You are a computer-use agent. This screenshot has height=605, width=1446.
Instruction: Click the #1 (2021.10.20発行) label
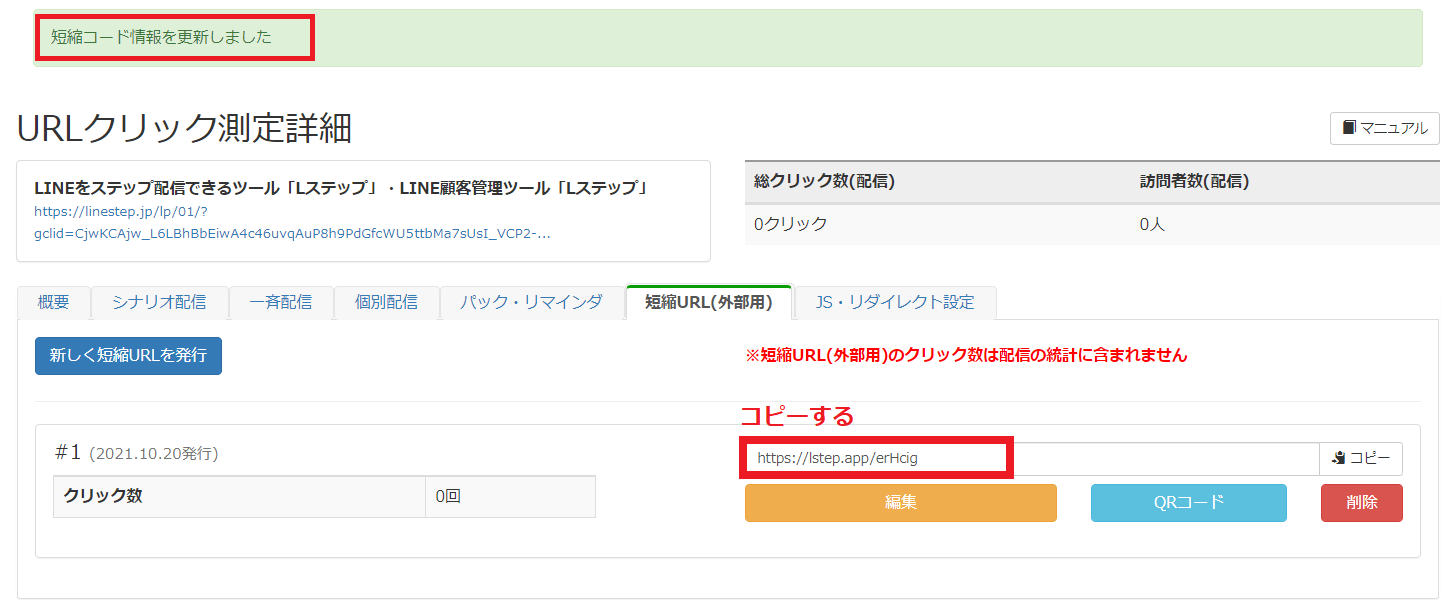(136, 453)
